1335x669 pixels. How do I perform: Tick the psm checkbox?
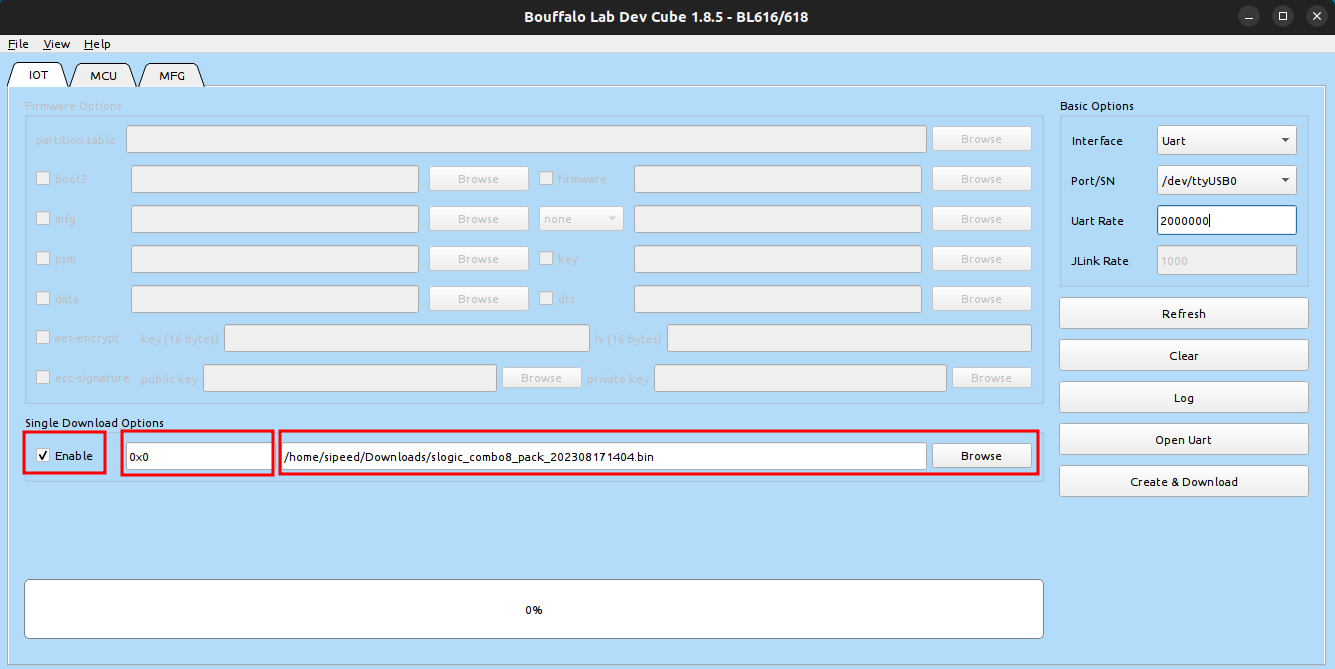coord(43,258)
